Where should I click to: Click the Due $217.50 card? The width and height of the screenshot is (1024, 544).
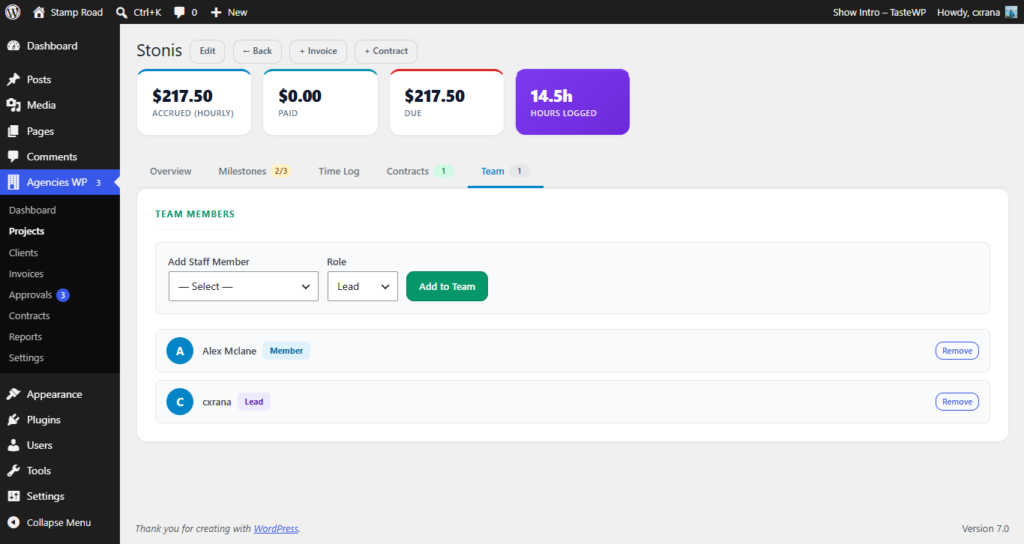tap(447, 102)
